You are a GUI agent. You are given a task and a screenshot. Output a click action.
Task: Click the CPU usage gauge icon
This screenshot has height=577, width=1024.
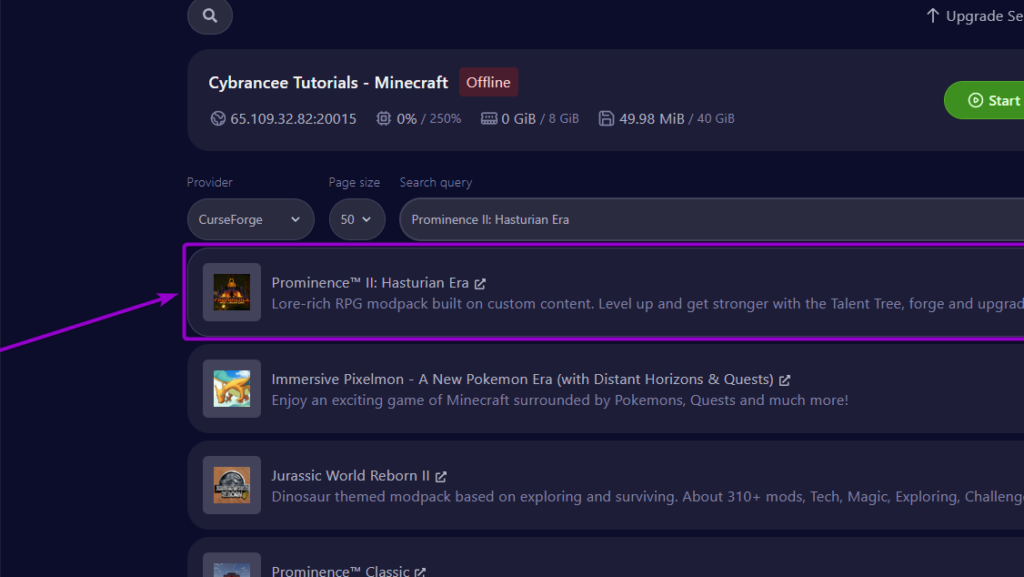coord(383,117)
